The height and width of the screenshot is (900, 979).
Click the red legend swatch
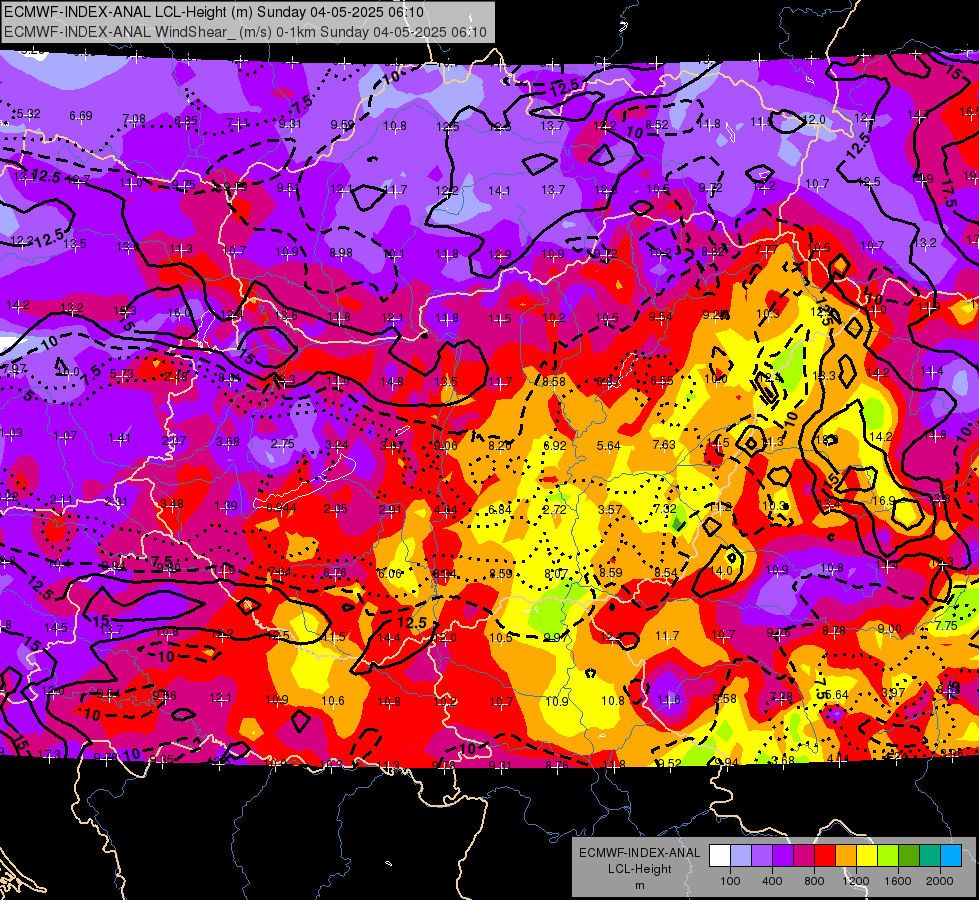pyautogui.click(x=825, y=856)
